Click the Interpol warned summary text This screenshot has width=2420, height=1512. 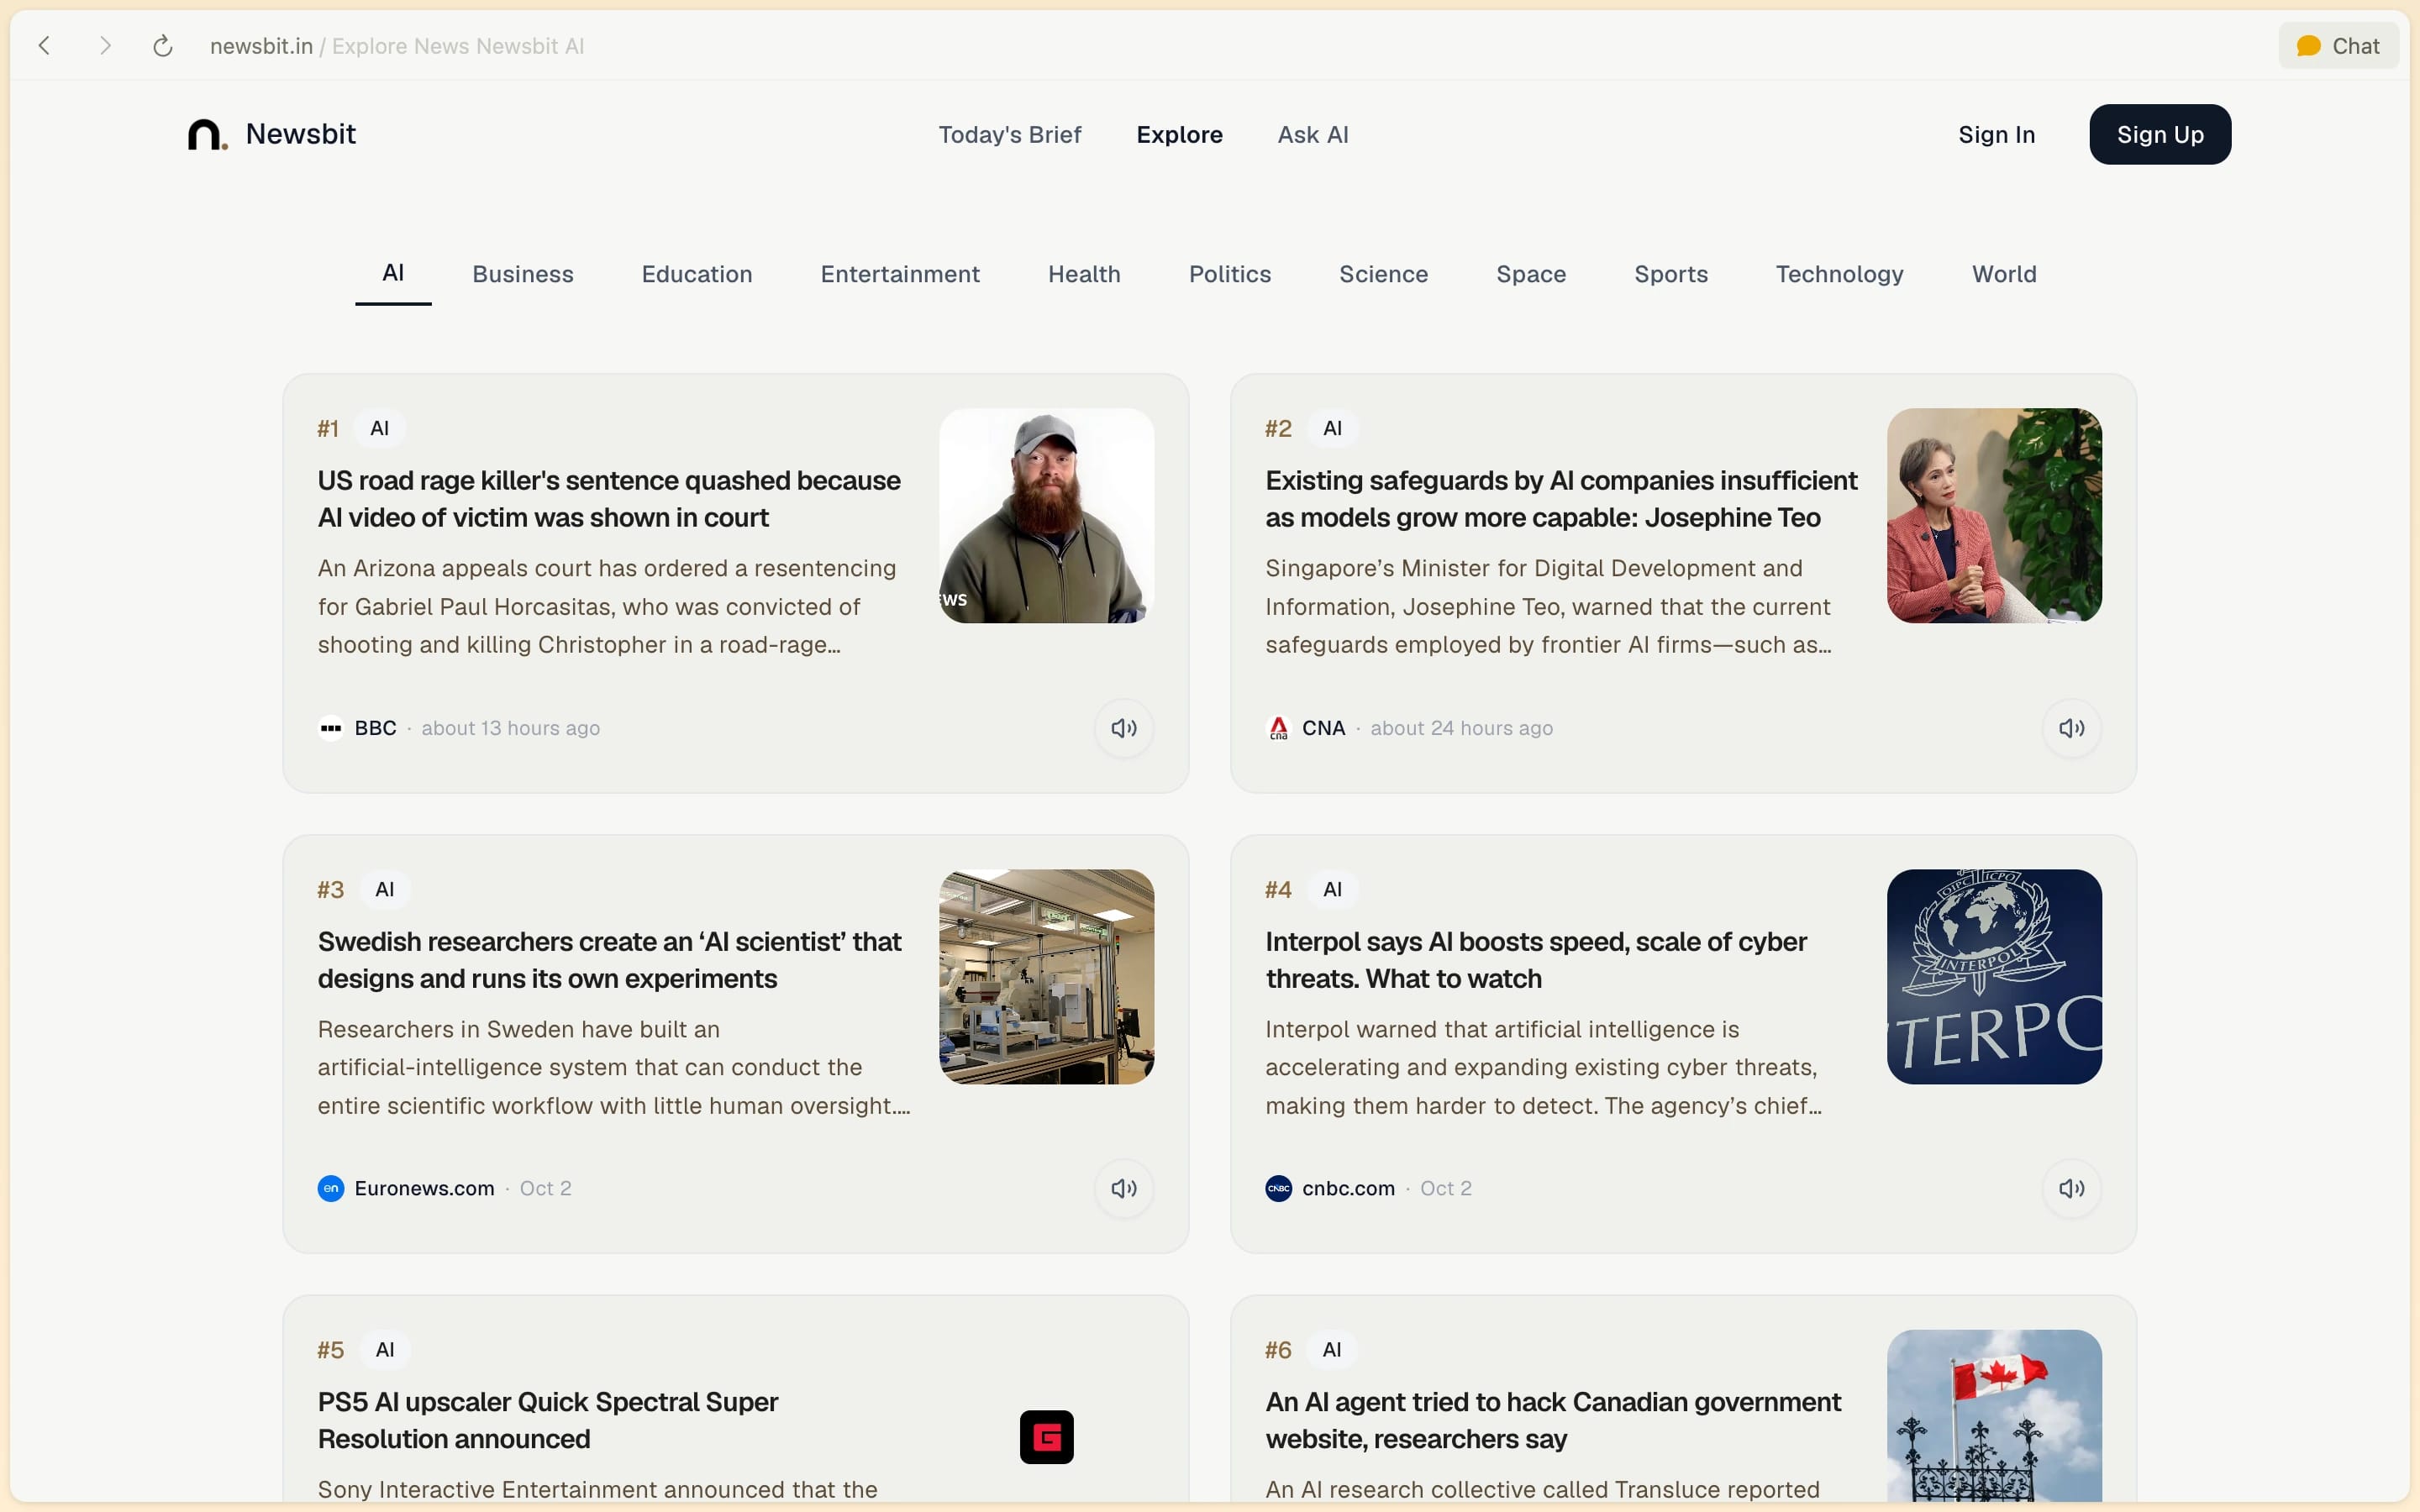[1543, 1067]
